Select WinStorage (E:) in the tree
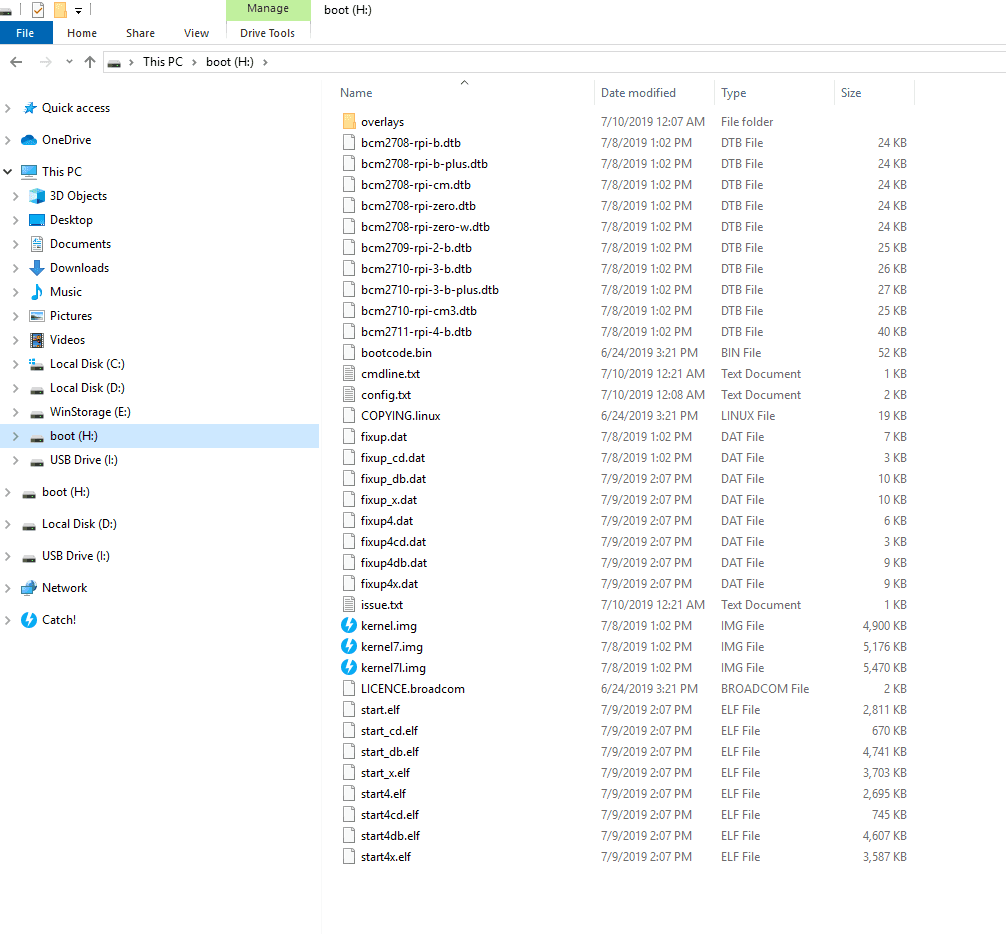The height and width of the screenshot is (934, 1006). pyautogui.click(x=90, y=412)
